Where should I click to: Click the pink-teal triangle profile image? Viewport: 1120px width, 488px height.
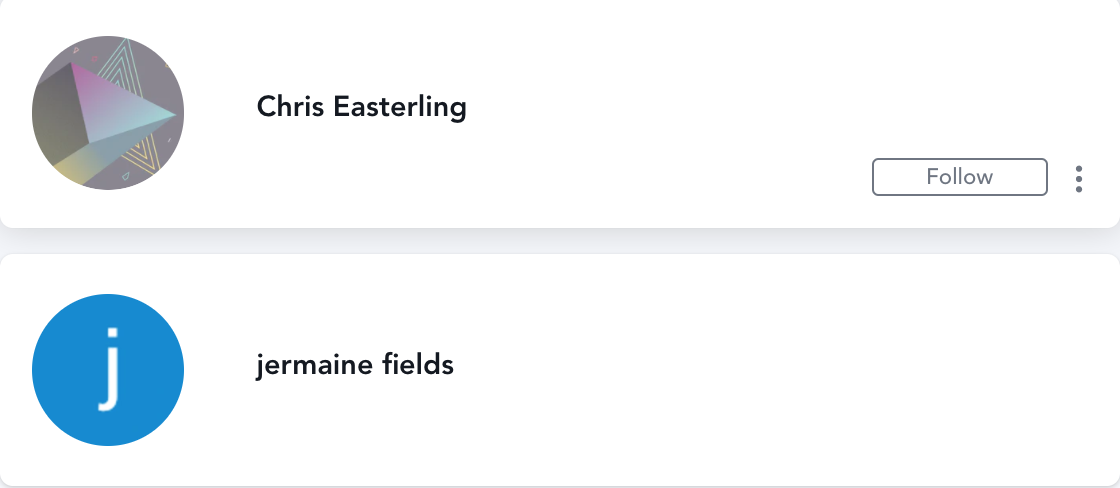tap(108, 113)
